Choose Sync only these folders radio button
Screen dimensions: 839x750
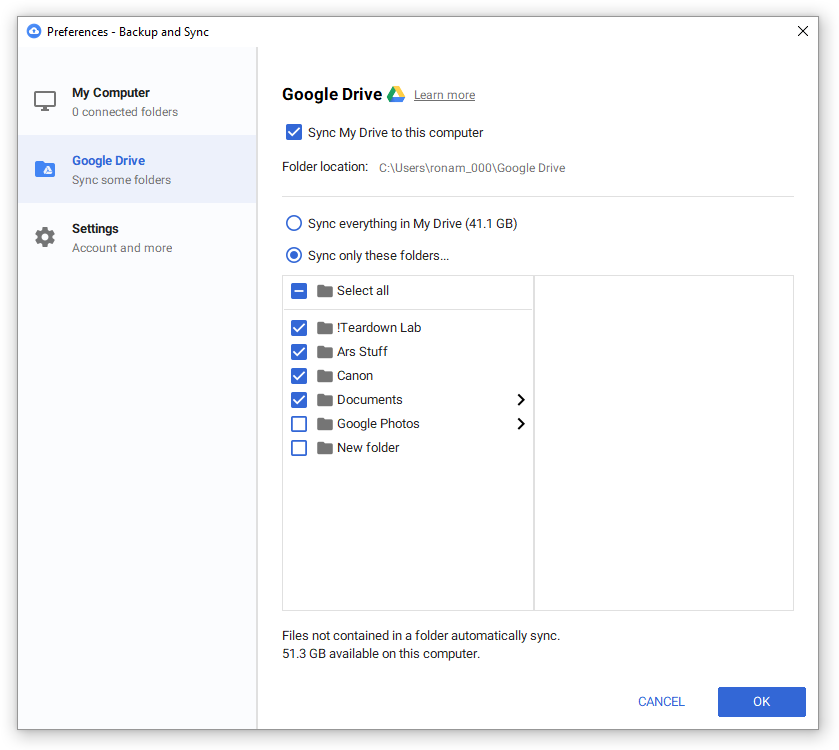(294, 255)
